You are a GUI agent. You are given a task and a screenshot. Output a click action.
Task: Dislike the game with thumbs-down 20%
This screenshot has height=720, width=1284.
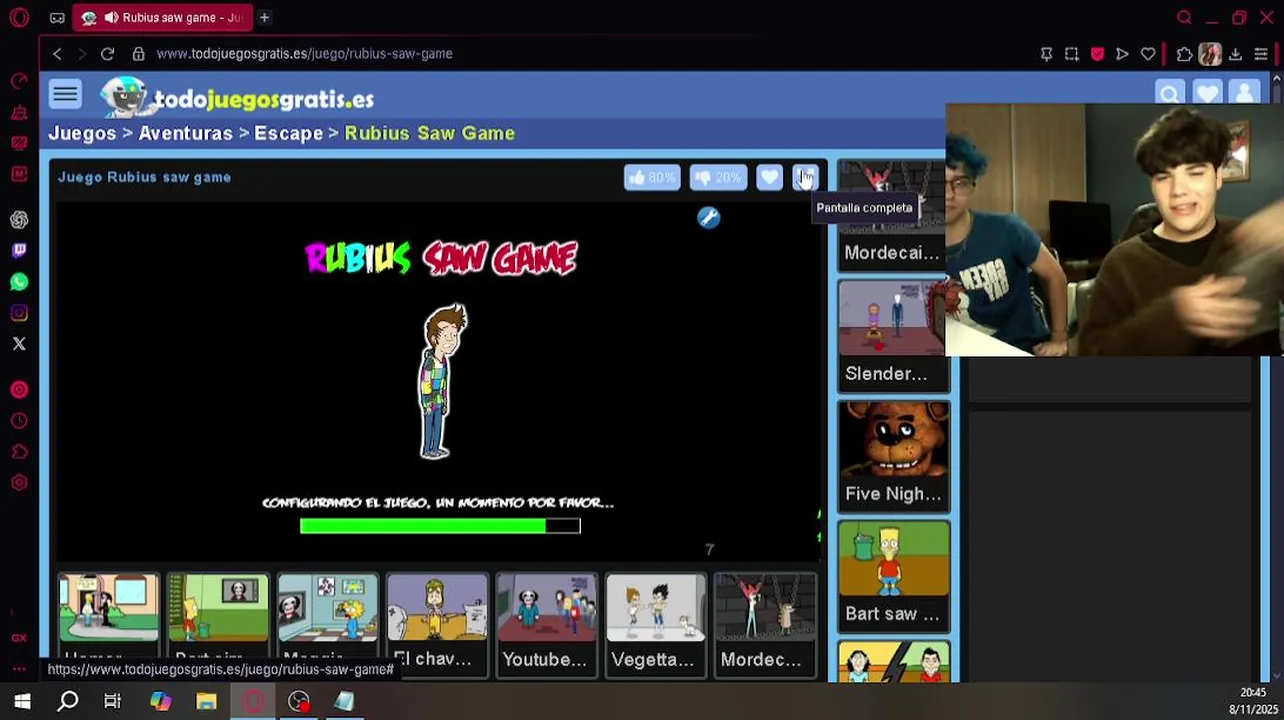(718, 177)
